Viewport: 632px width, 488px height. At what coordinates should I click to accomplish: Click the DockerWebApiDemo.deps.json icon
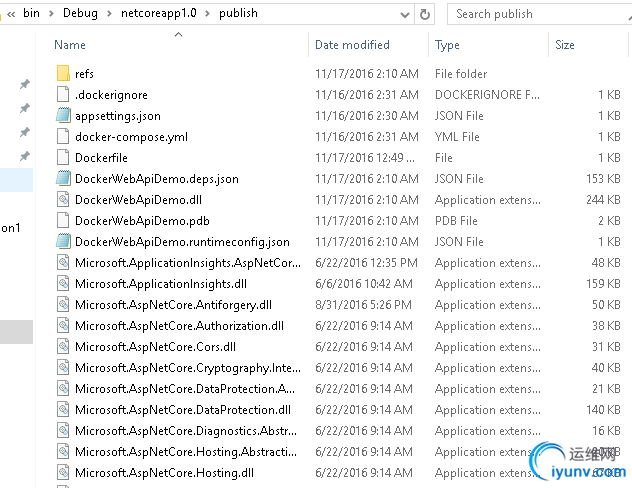tap(63, 178)
